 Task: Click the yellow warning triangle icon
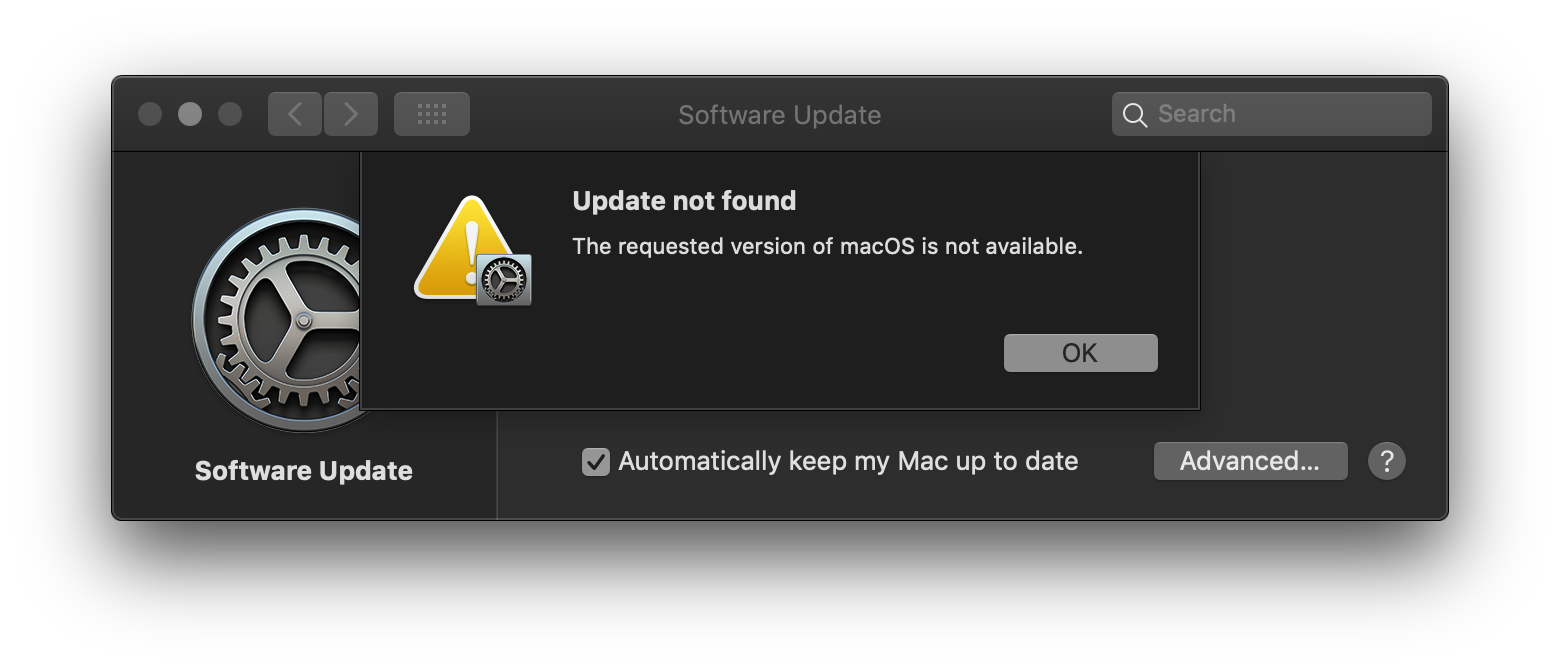466,249
